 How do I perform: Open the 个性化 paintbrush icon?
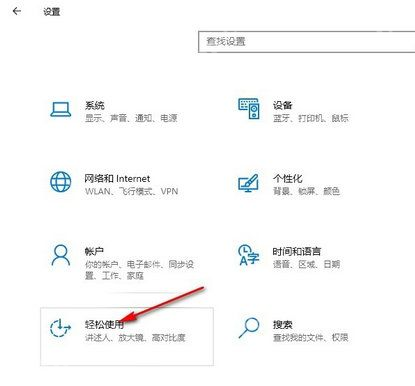(x=248, y=183)
